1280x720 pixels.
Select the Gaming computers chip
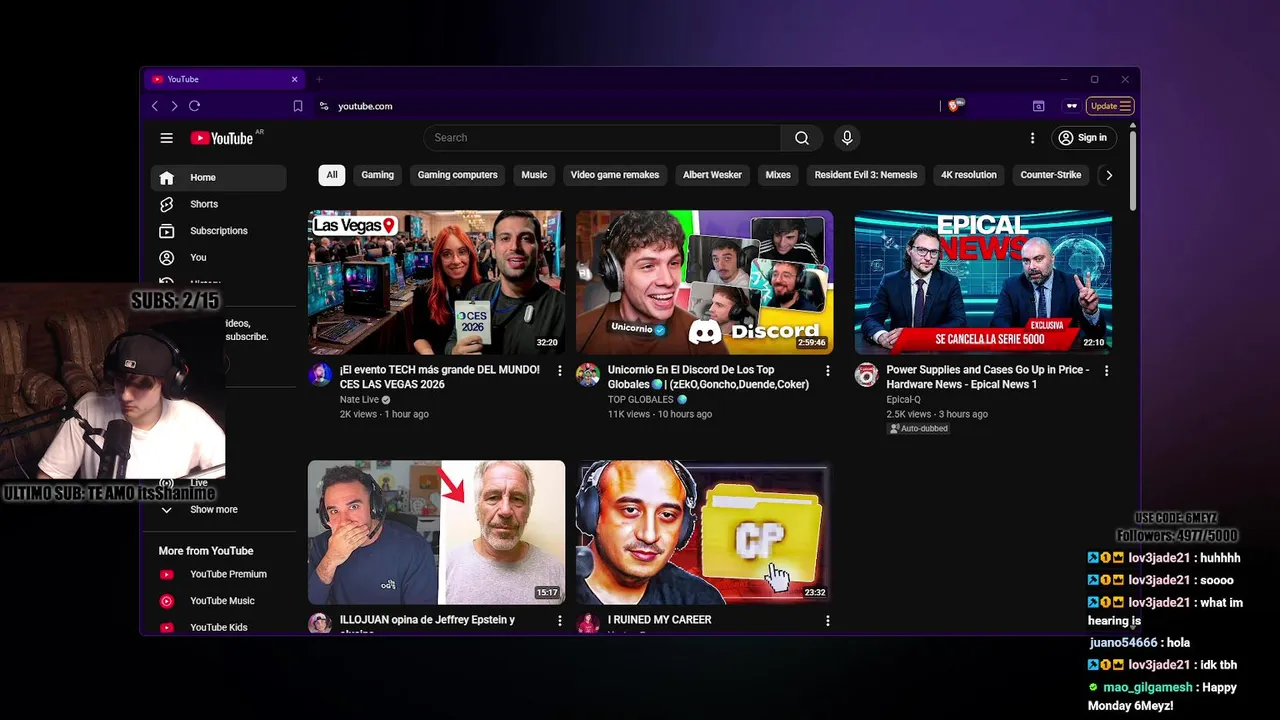point(457,175)
